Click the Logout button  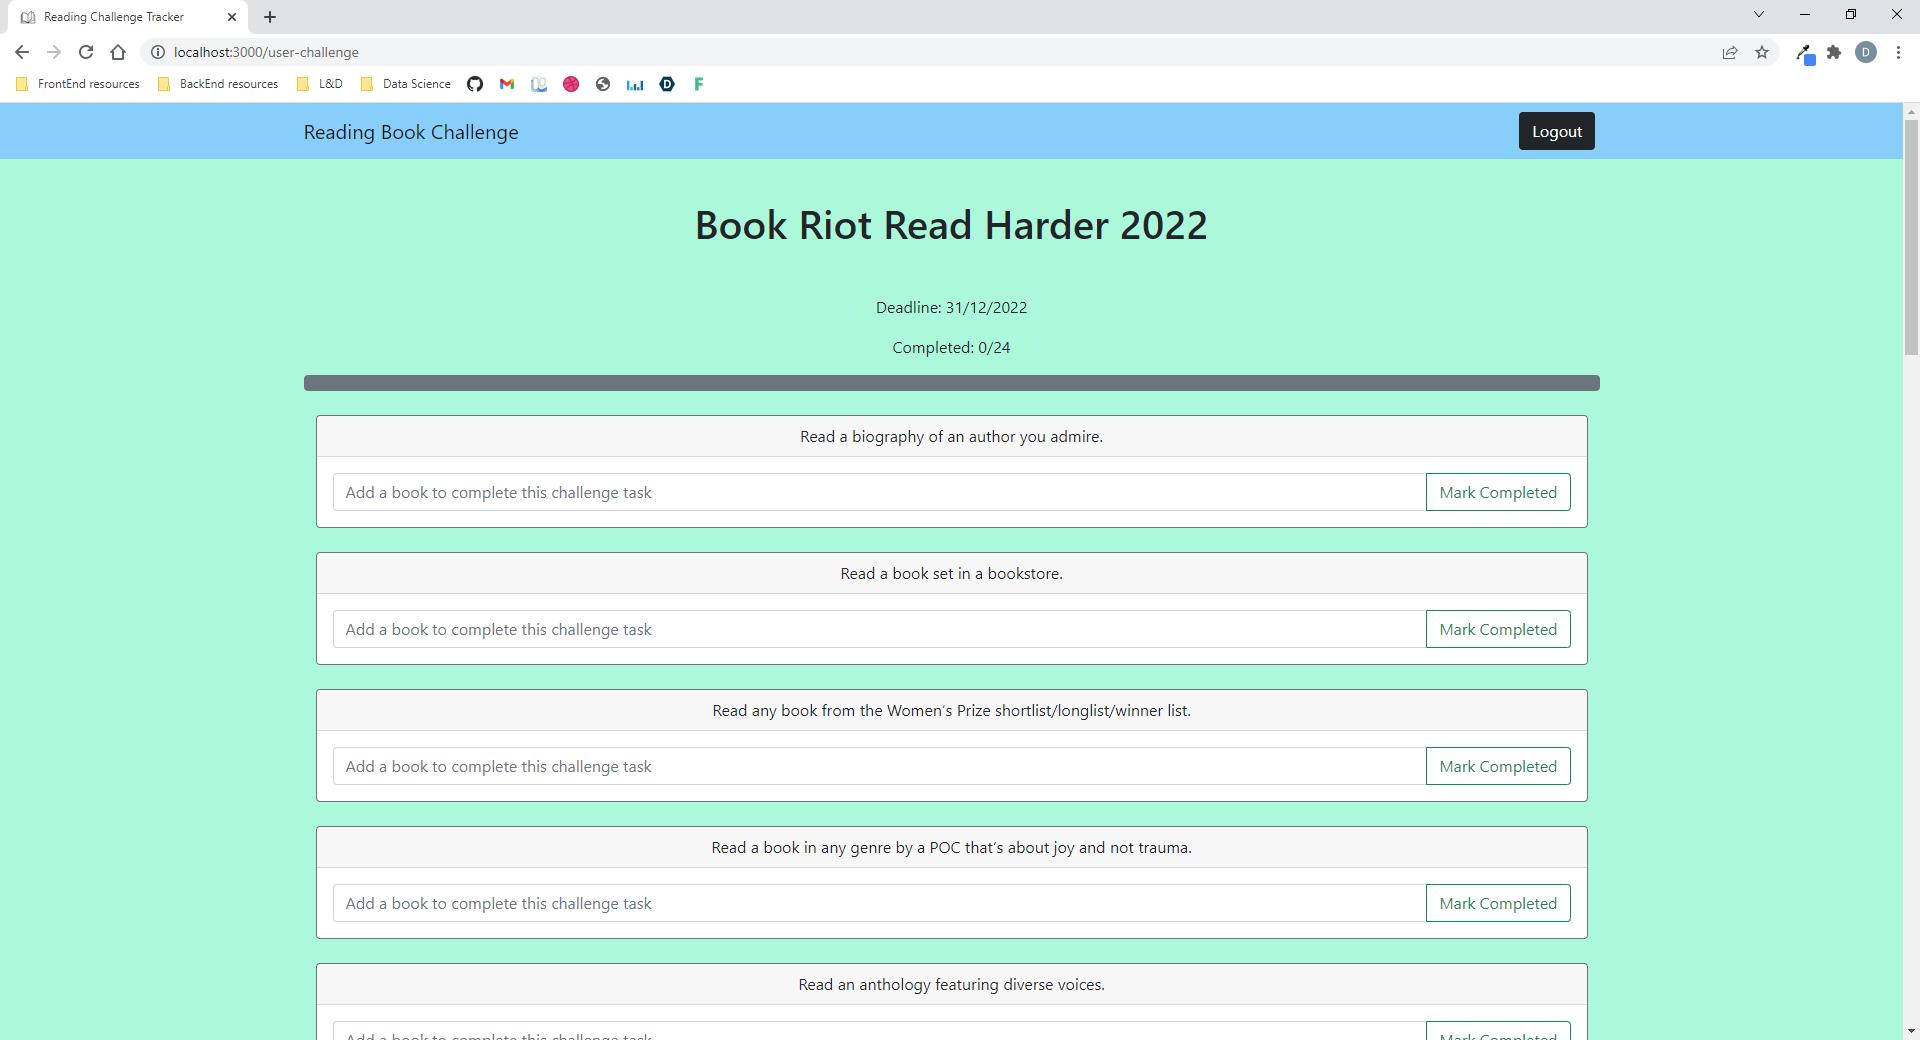coord(1557,131)
